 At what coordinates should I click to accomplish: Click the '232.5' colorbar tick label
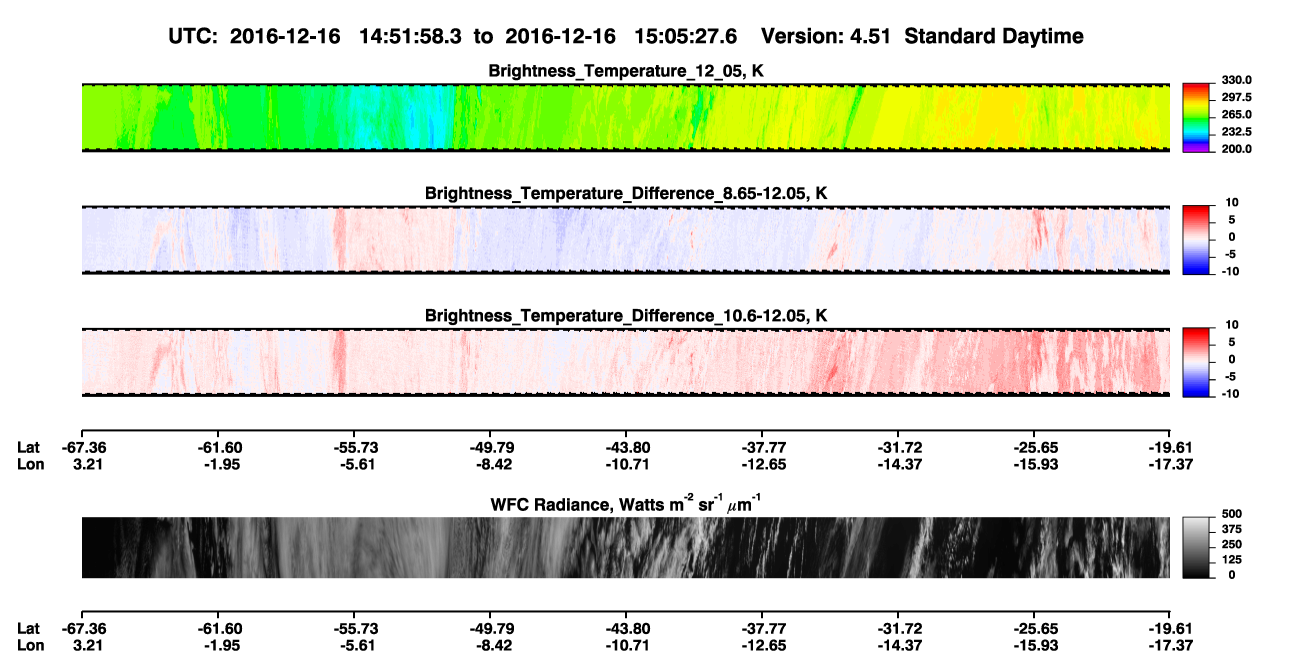(x=1235, y=132)
